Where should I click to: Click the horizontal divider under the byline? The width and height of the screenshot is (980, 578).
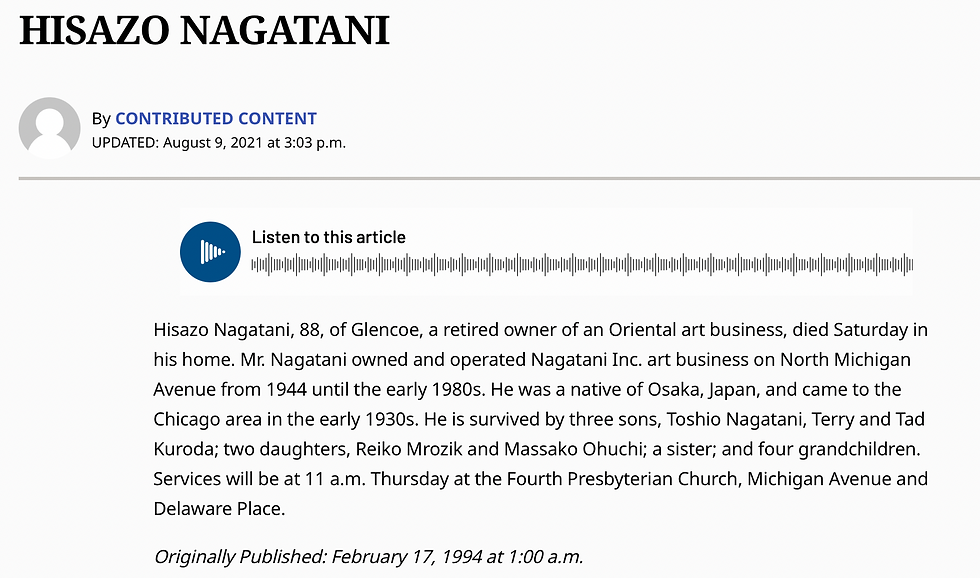click(x=499, y=178)
